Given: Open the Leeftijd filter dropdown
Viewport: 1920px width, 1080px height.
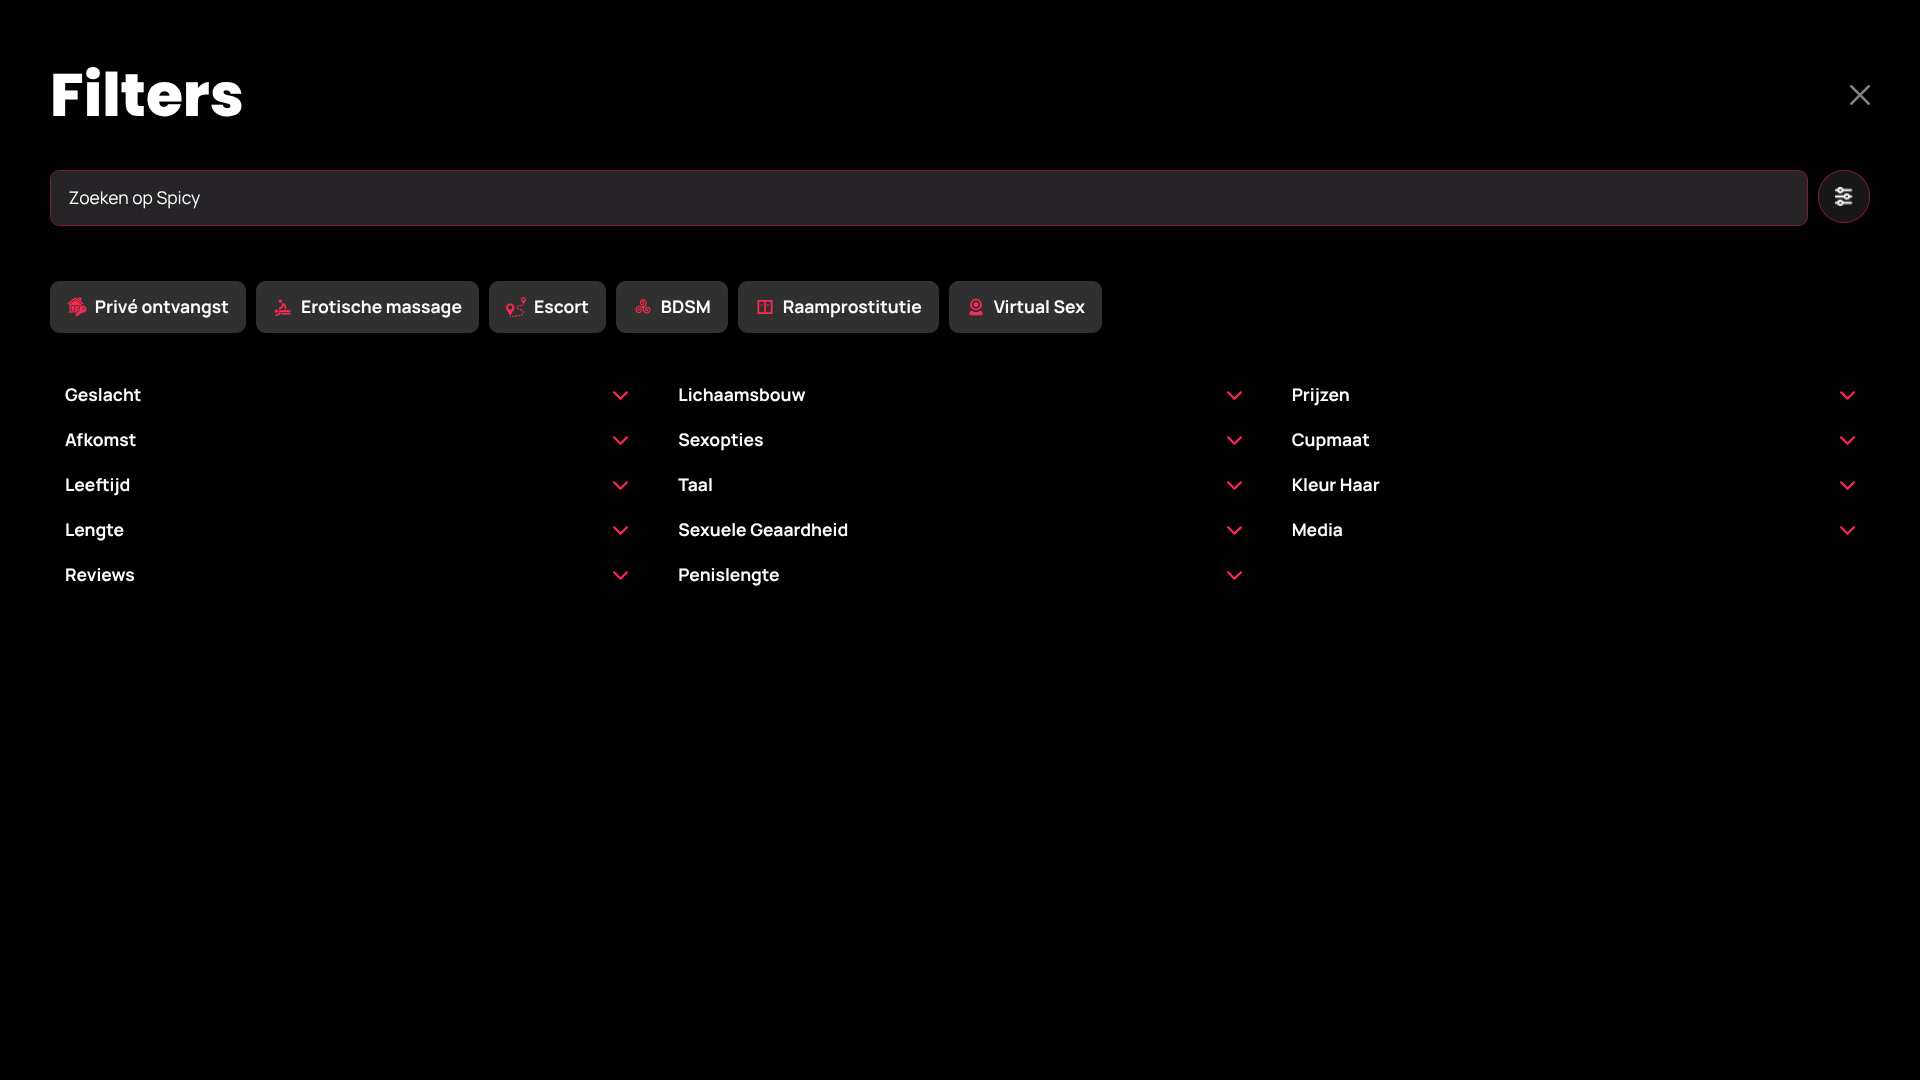Looking at the screenshot, I should pyautogui.click(x=620, y=486).
